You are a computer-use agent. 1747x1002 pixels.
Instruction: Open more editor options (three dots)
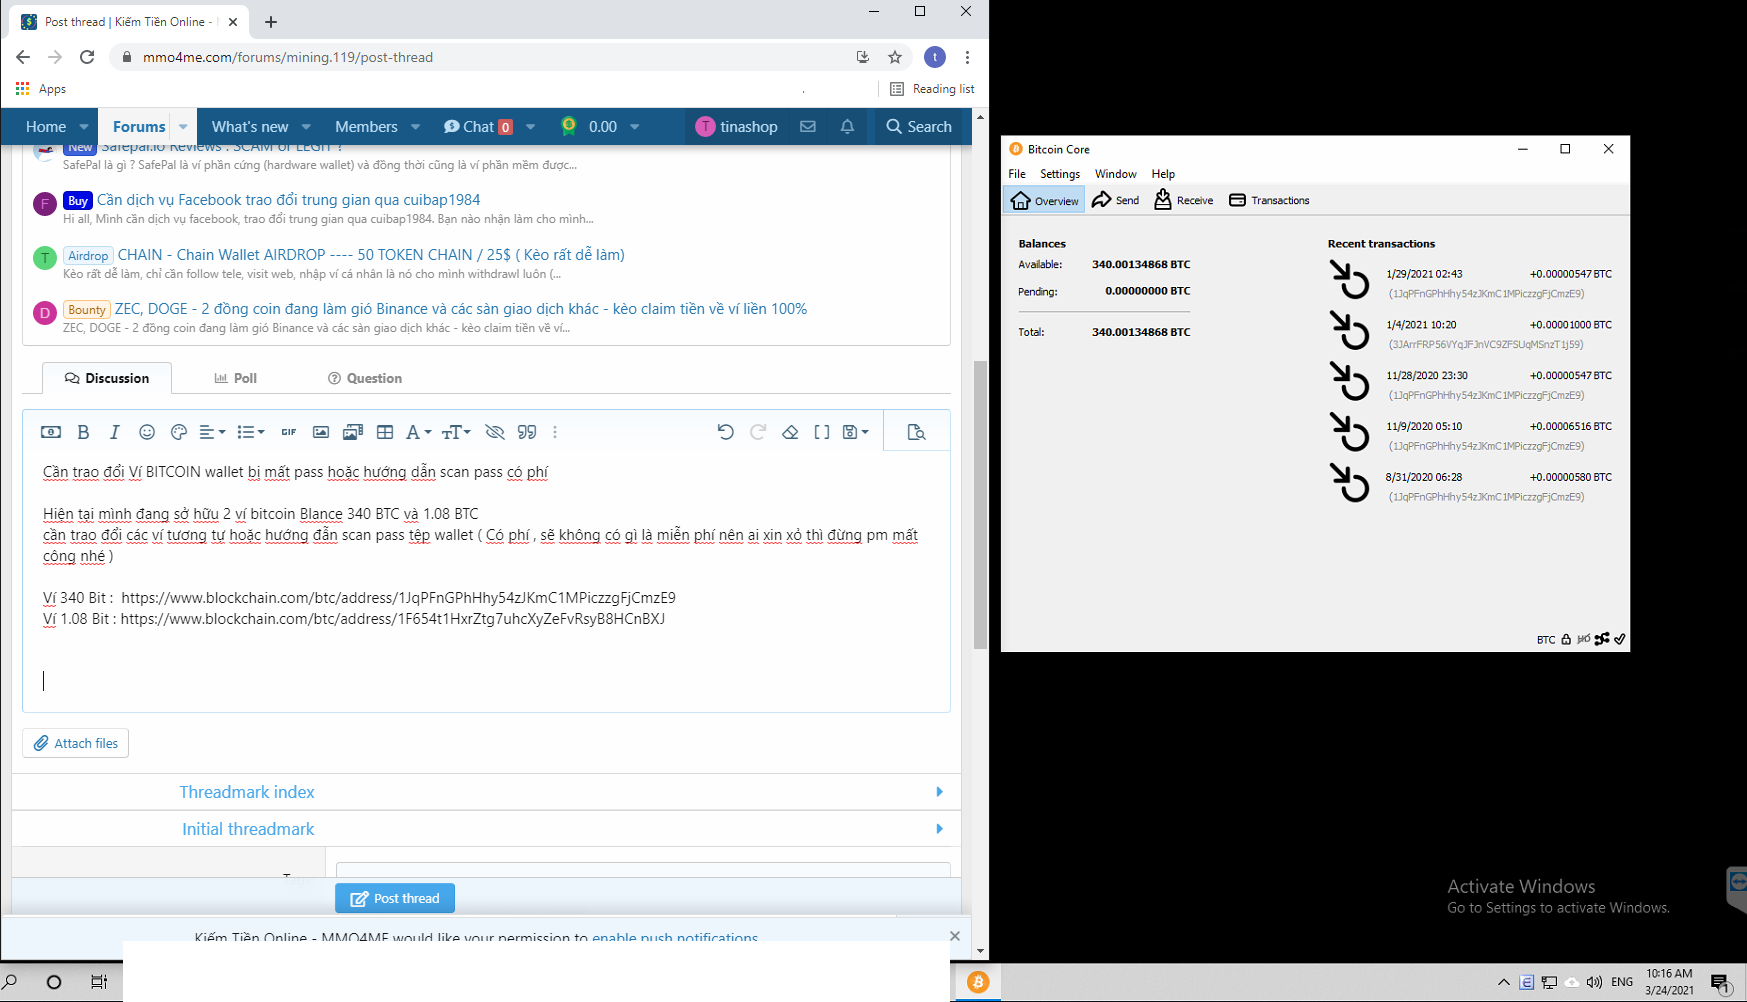click(555, 432)
